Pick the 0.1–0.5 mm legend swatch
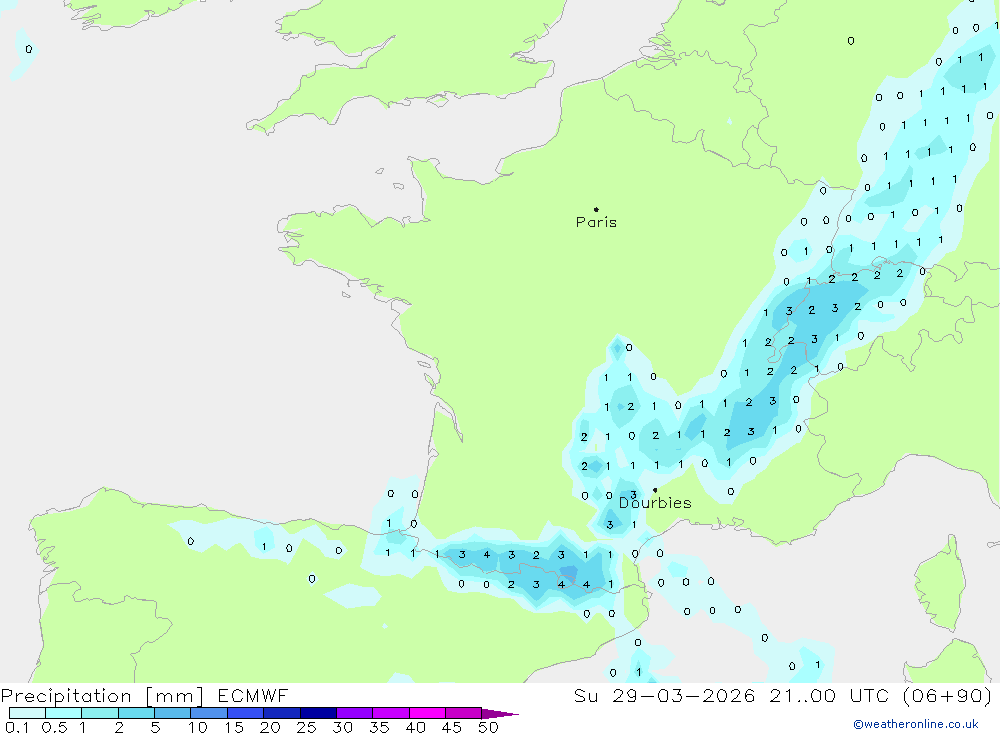The width and height of the screenshot is (1000, 733). [x=27, y=713]
